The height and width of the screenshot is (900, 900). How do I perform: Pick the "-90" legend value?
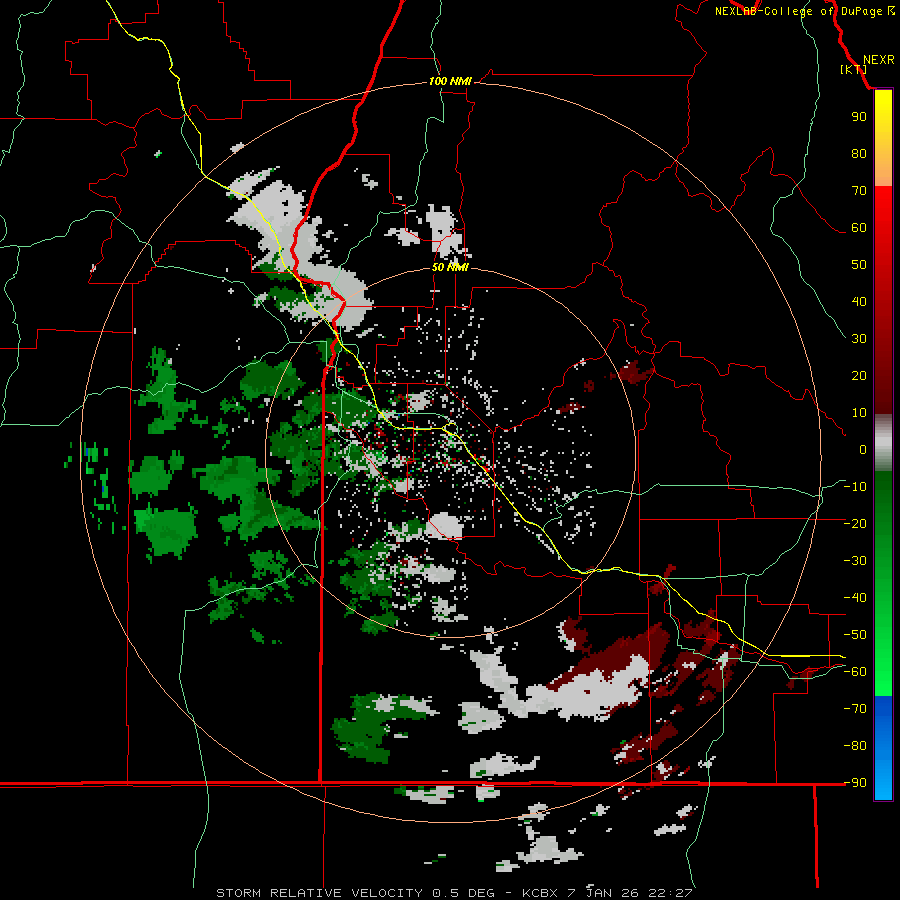pos(855,783)
